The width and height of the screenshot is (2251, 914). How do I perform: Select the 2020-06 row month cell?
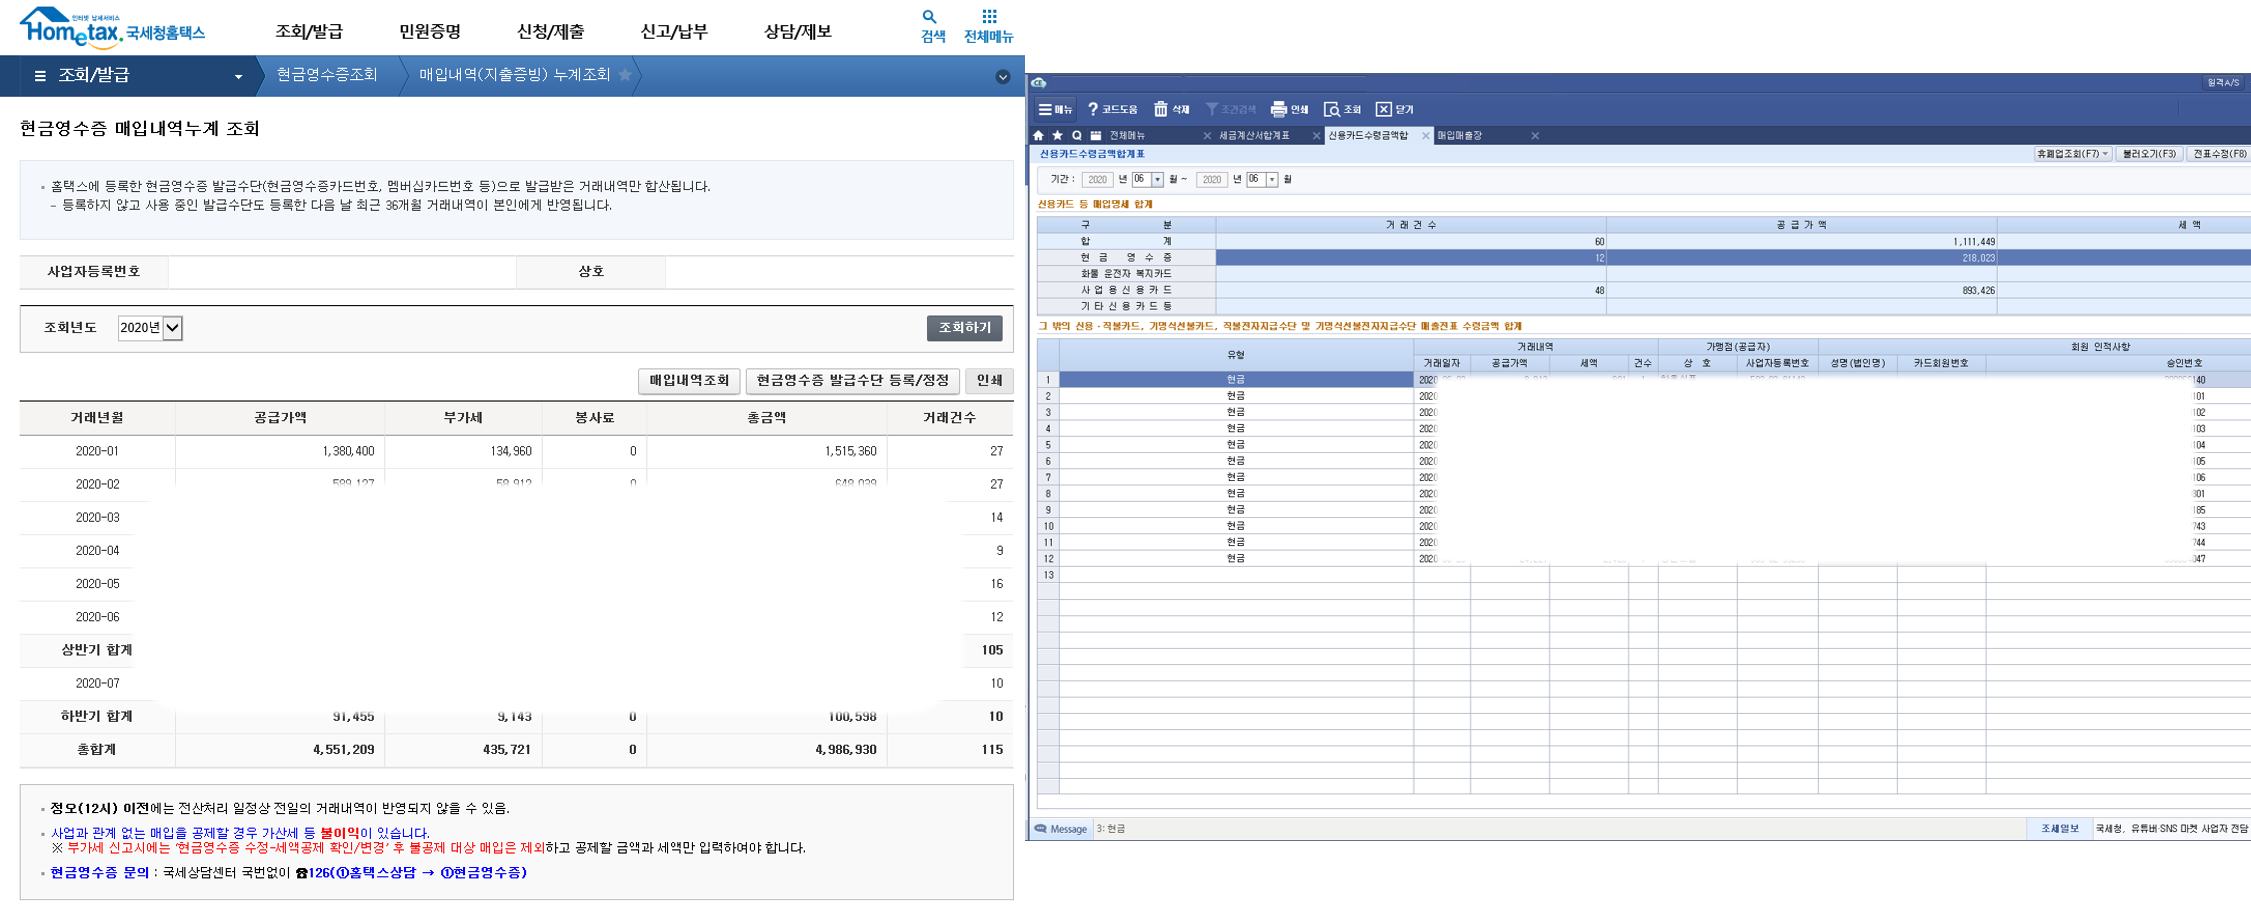[x=97, y=617]
